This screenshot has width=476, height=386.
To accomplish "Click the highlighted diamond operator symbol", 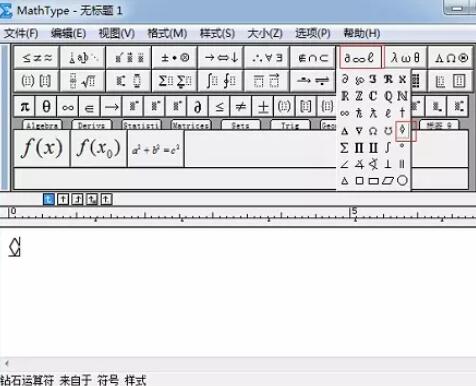I will point(402,130).
